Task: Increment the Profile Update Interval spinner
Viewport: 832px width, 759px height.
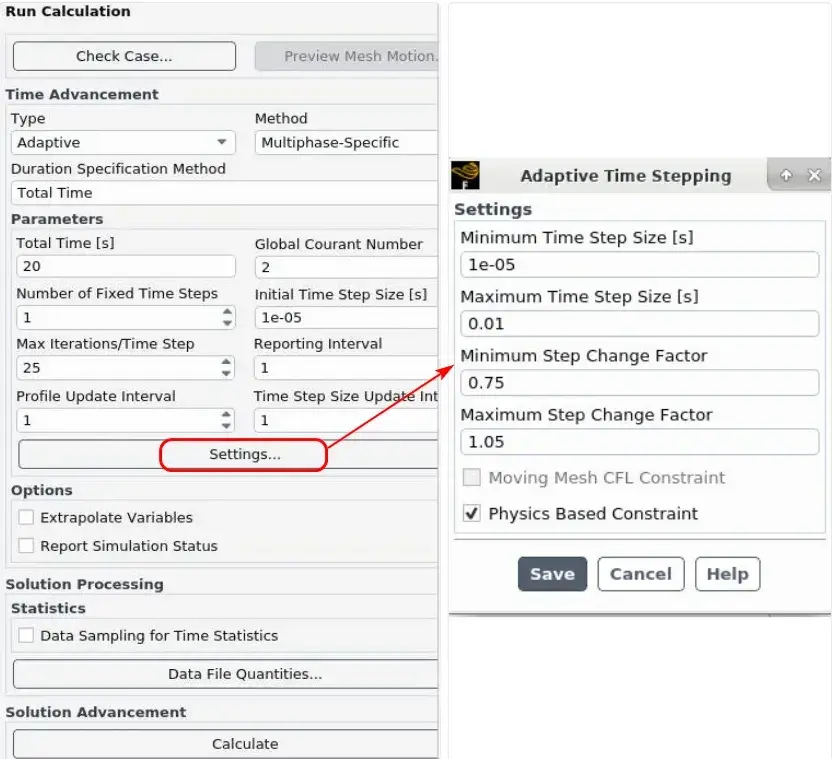Action: 227,415
